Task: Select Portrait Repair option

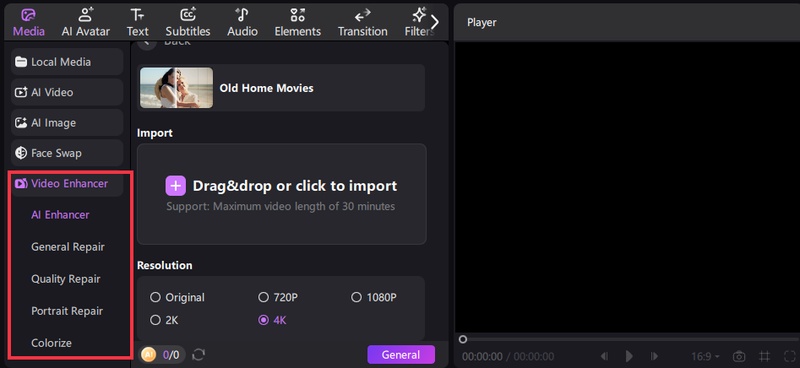Action: coord(67,311)
